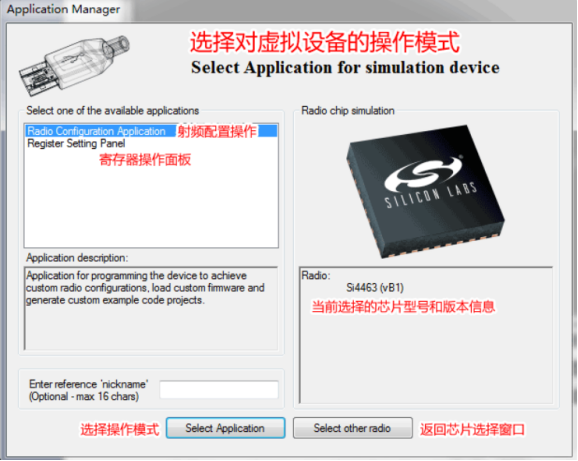Click the 'Select Application for simulation device' heading

click(x=345, y=68)
